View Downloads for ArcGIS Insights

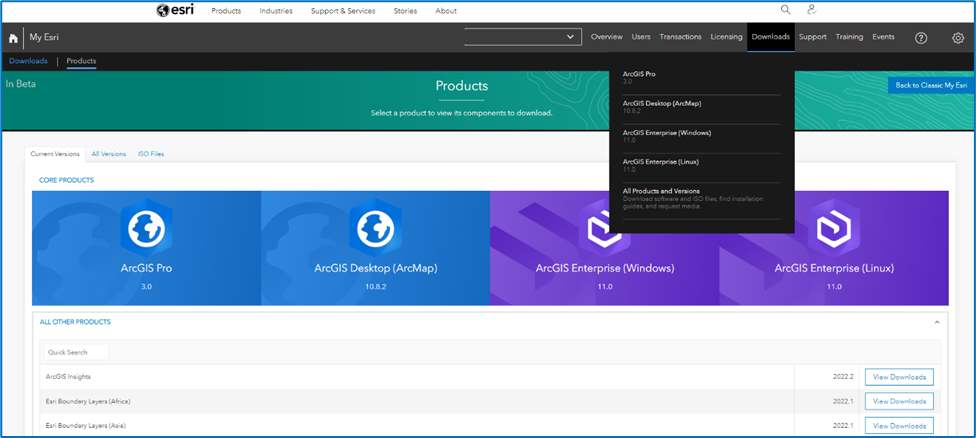pyautogui.click(x=899, y=377)
